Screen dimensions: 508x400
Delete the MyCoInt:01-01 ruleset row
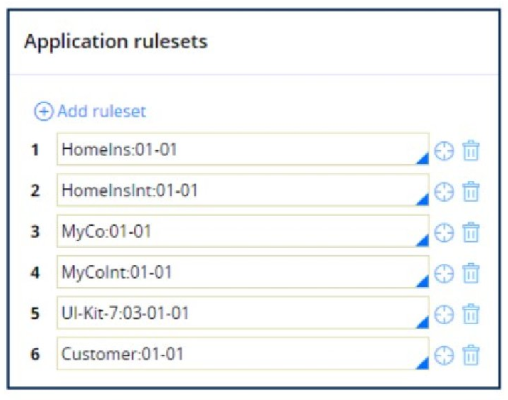click(471, 273)
